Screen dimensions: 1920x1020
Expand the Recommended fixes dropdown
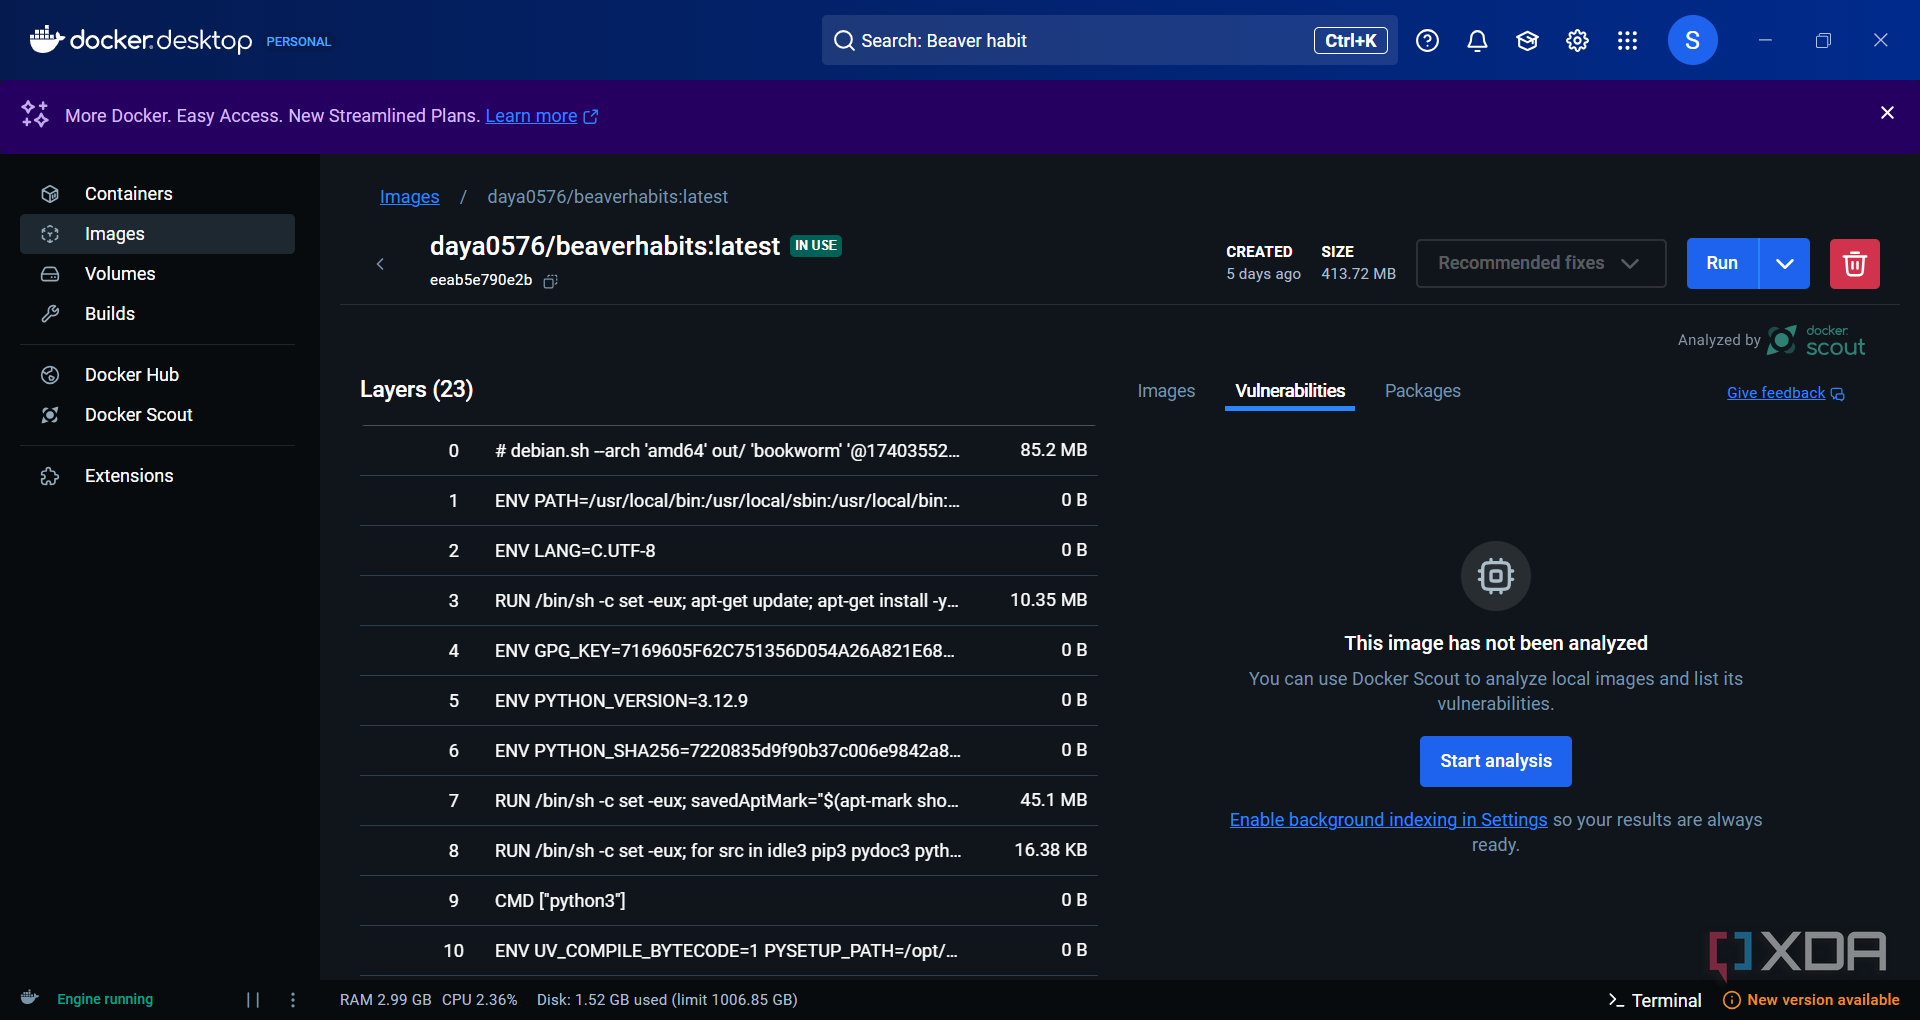pos(1540,263)
